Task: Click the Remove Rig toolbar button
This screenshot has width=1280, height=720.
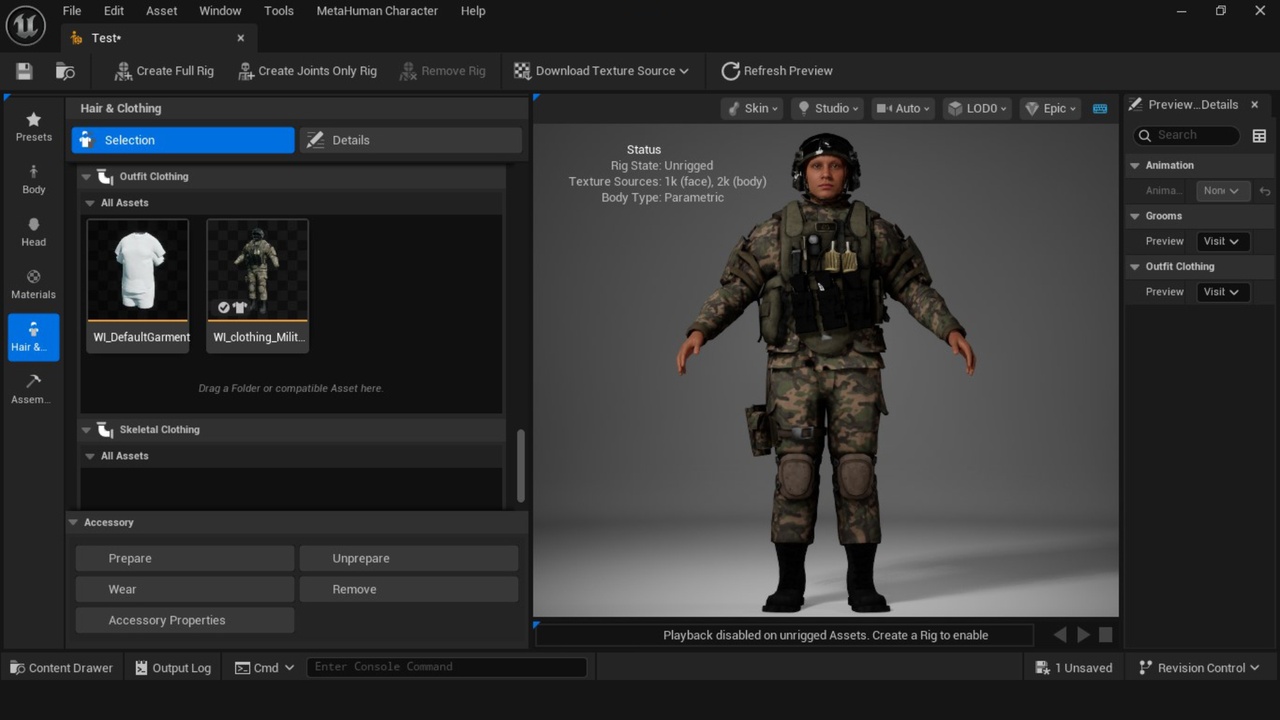Action: coord(442,71)
